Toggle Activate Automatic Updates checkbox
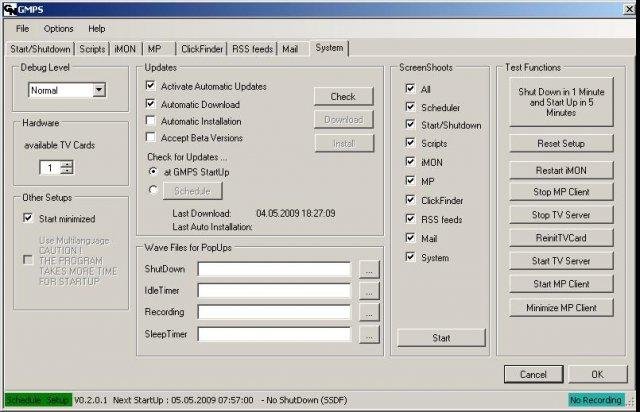This screenshot has height=412, width=640. [151, 86]
